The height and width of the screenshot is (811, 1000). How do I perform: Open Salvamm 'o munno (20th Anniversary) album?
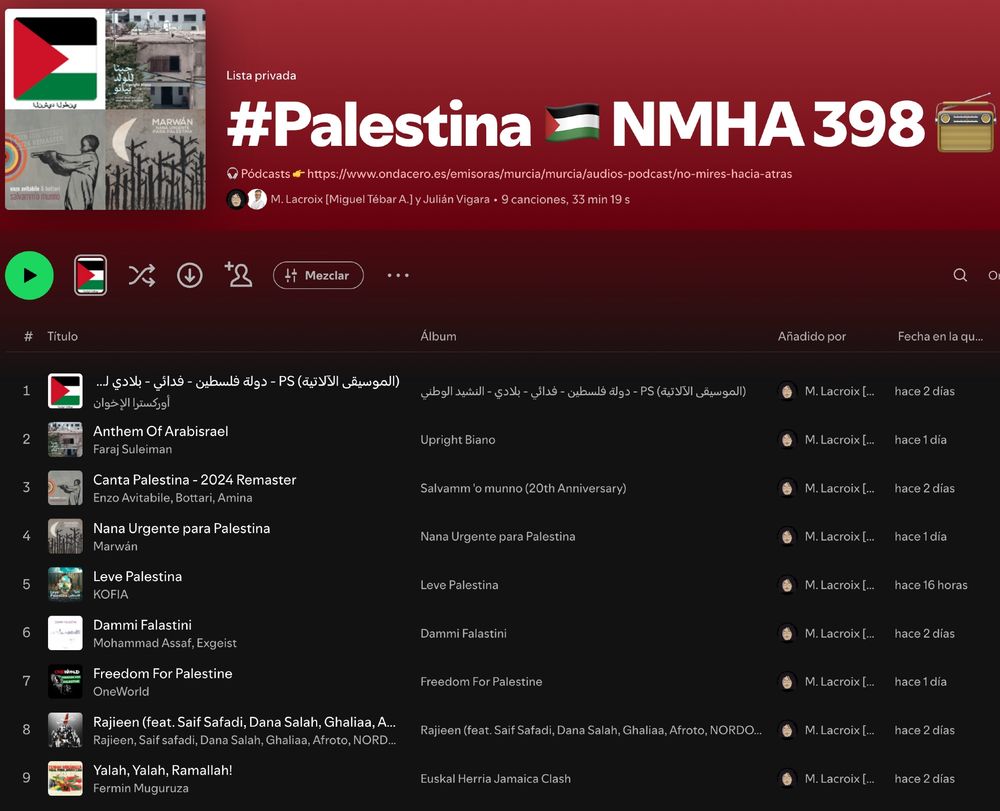point(523,488)
